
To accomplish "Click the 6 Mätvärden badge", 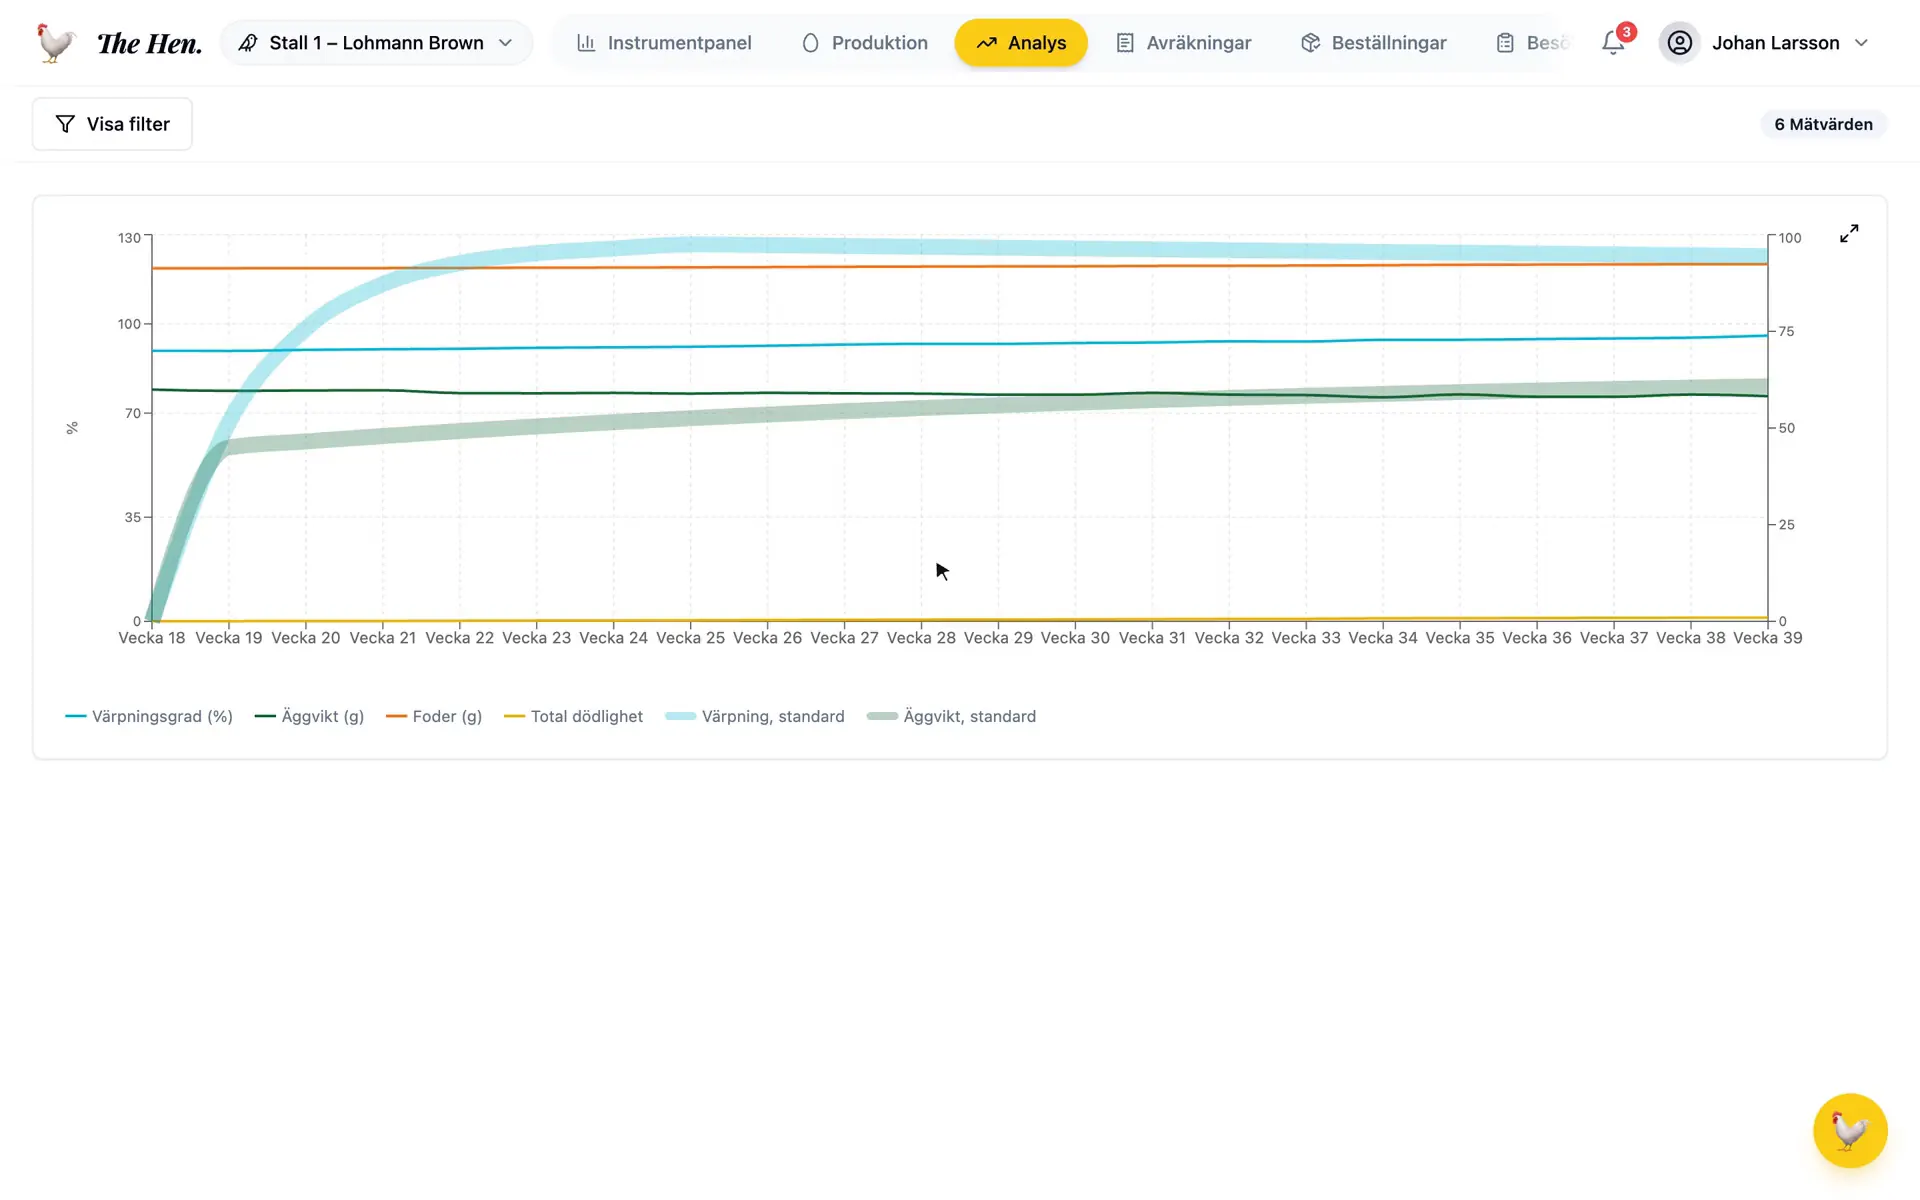I will [x=1823, y=124].
